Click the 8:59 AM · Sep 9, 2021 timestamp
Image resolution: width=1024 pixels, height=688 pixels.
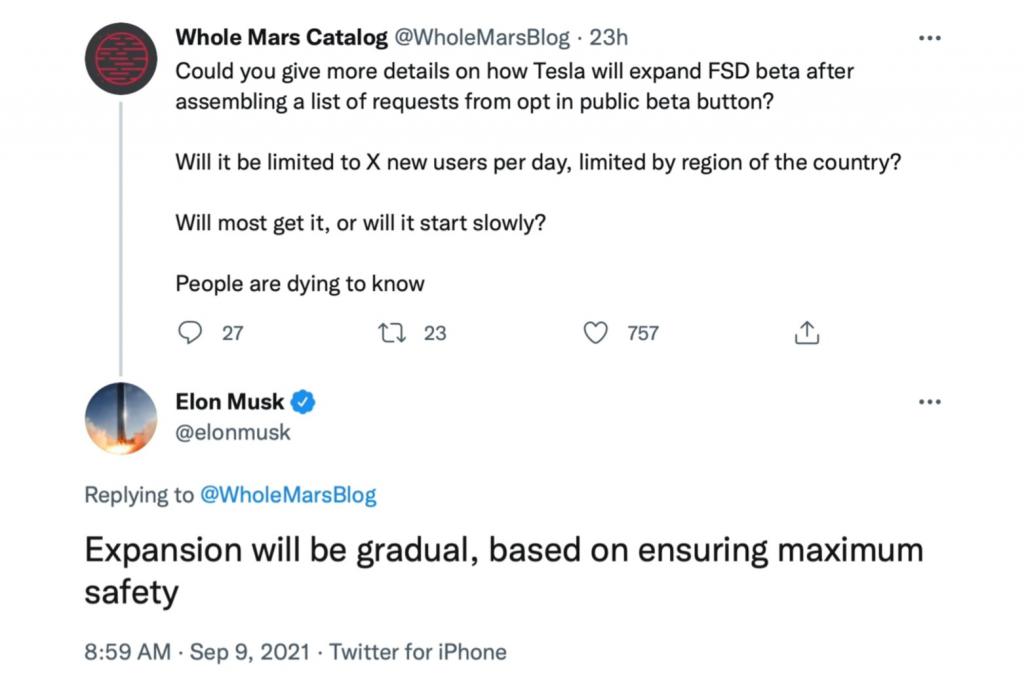(x=198, y=652)
